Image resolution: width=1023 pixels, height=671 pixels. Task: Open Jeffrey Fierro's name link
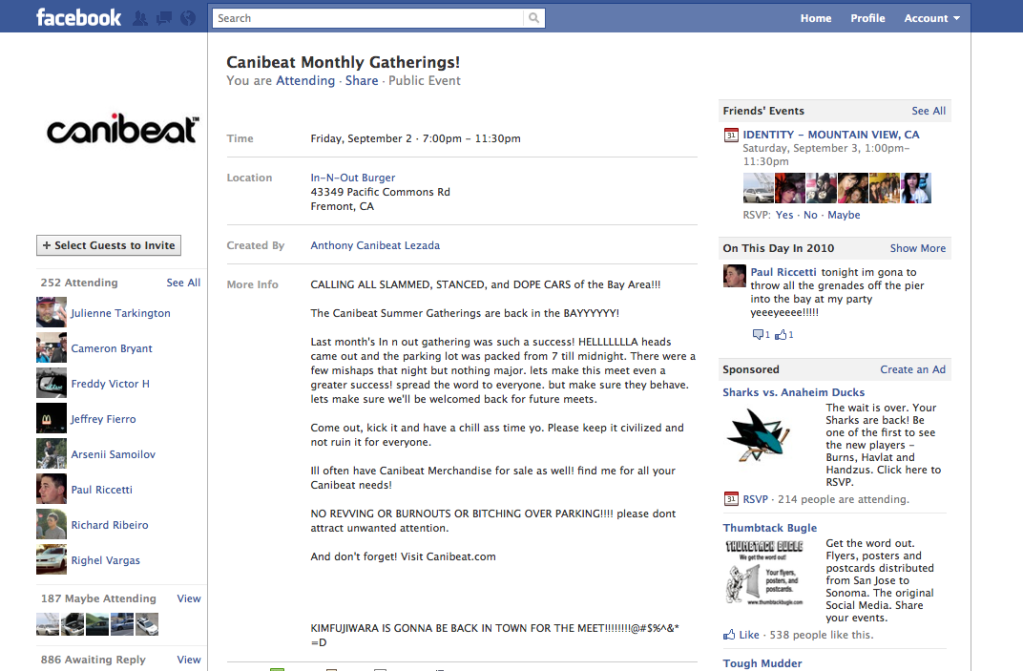click(104, 419)
